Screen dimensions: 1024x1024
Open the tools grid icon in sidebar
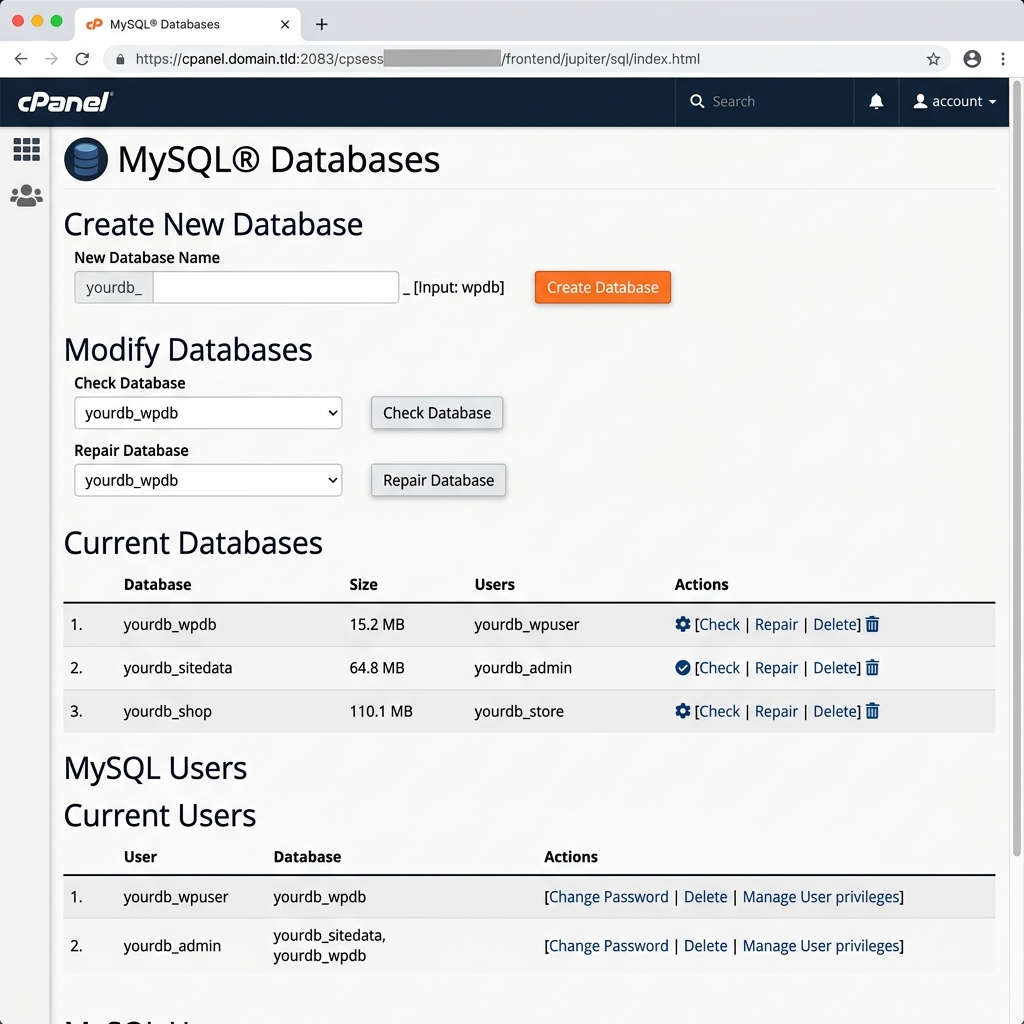coord(26,150)
